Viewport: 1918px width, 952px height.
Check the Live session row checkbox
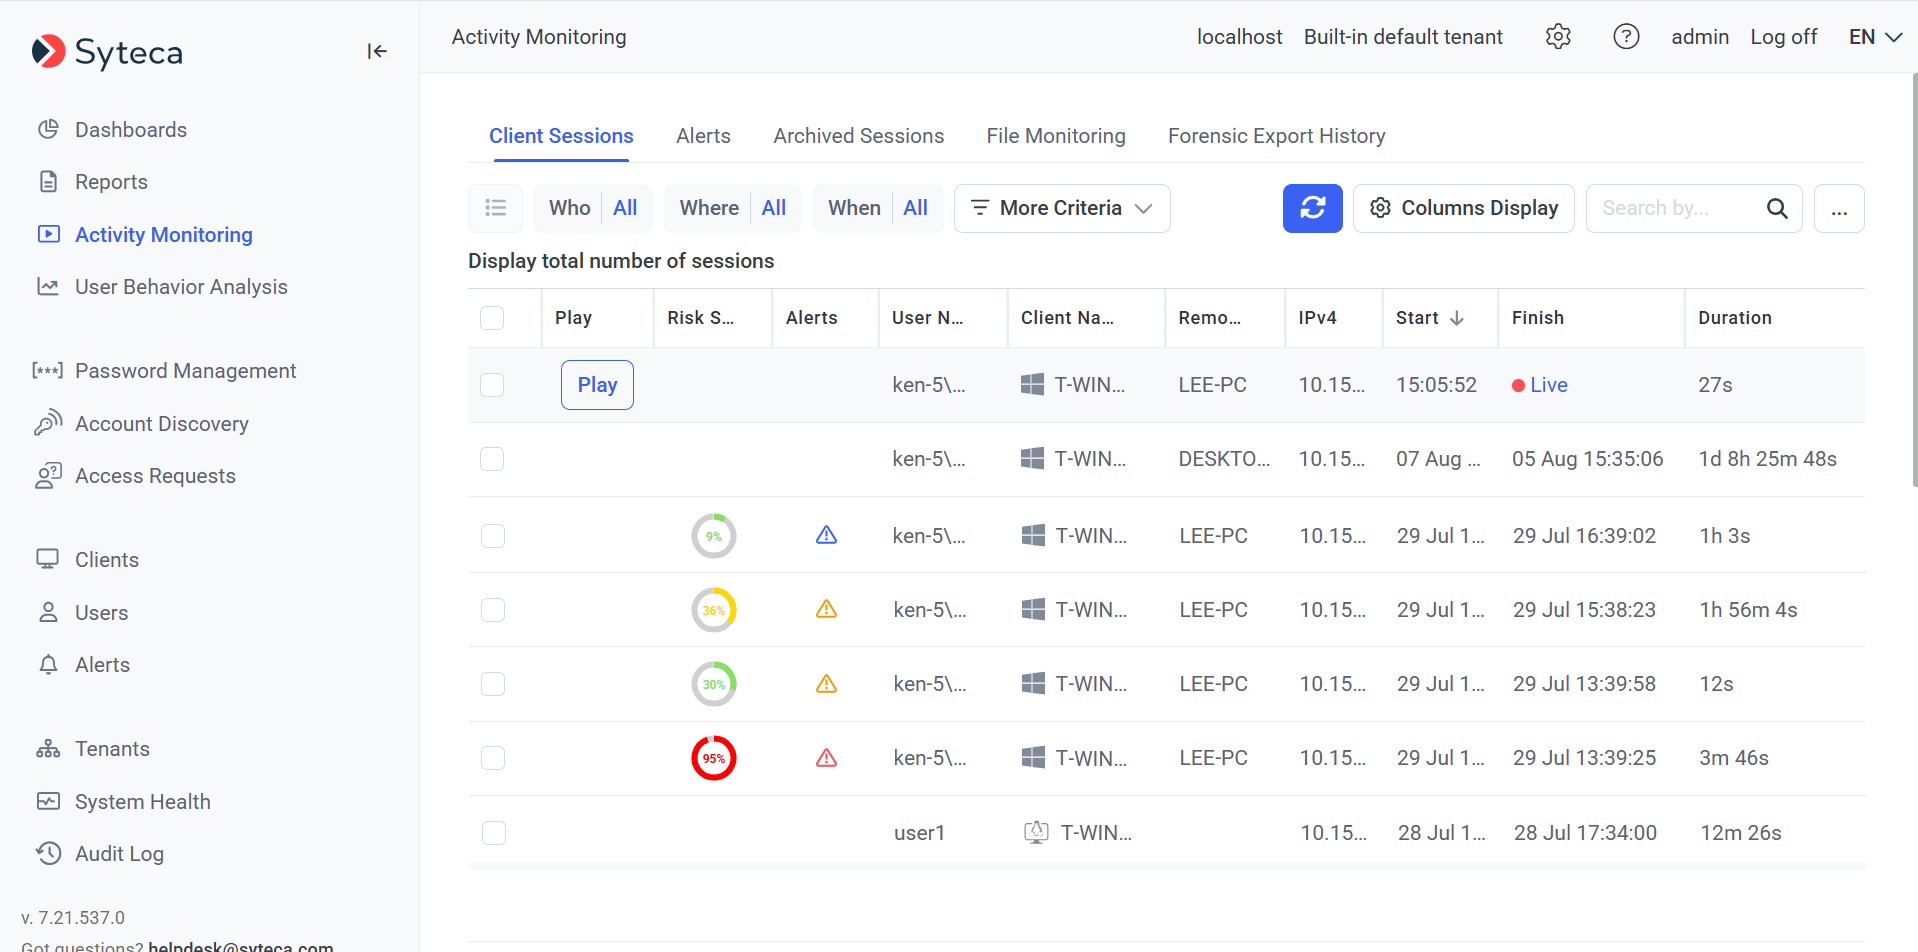tap(492, 385)
